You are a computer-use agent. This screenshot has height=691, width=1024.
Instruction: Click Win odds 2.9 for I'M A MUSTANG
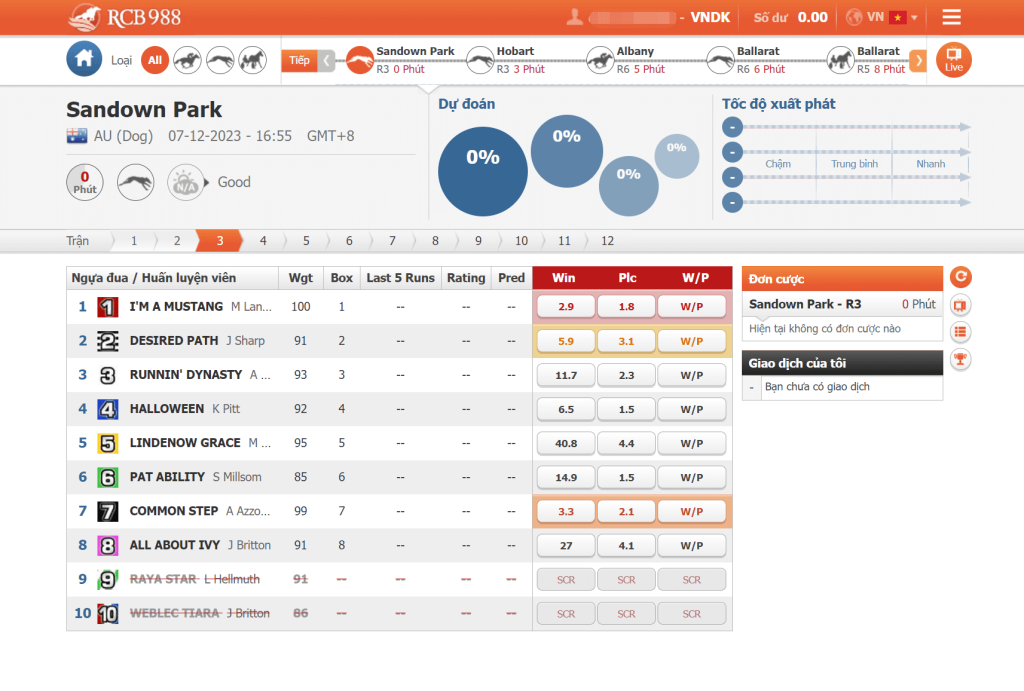click(566, 307)
